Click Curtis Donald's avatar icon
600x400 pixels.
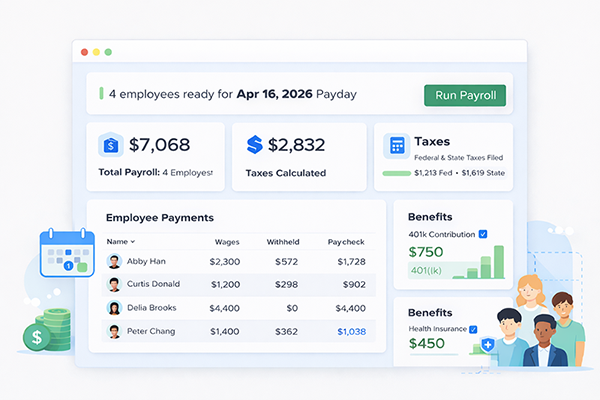pos(114,284)
